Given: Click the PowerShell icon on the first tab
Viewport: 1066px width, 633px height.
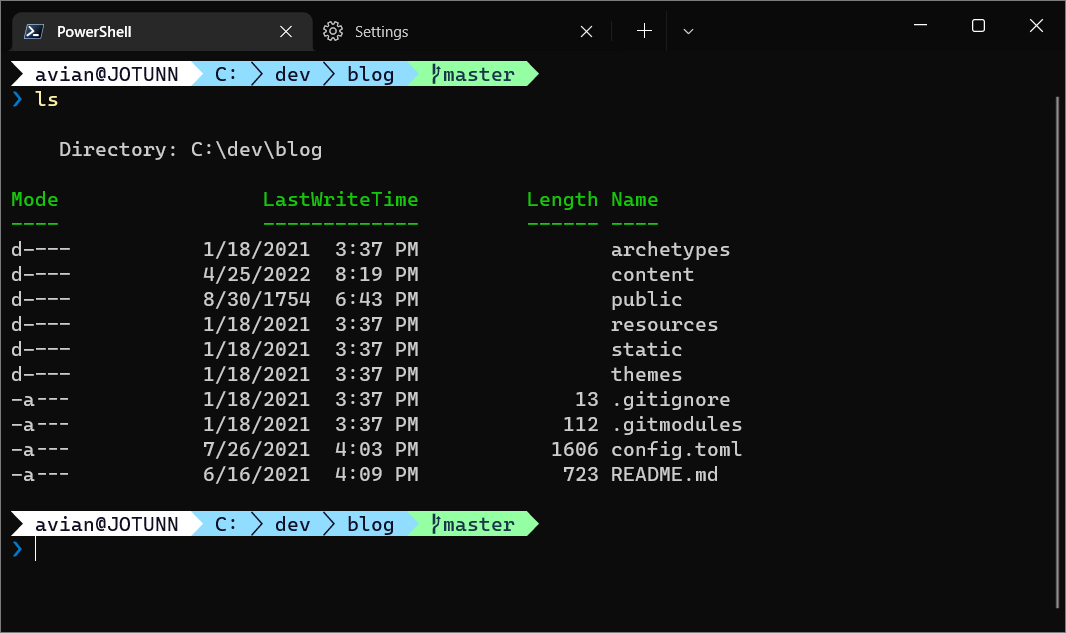Looking at the screenshot, I should (33, 30).
